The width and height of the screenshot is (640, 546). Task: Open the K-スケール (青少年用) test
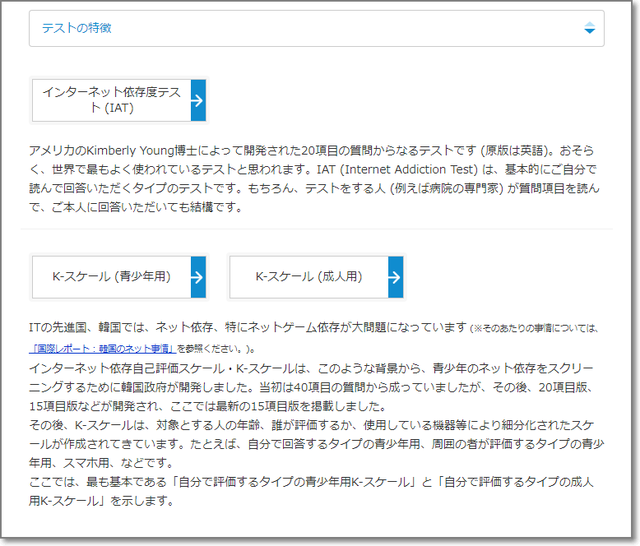tap(111, 277)
